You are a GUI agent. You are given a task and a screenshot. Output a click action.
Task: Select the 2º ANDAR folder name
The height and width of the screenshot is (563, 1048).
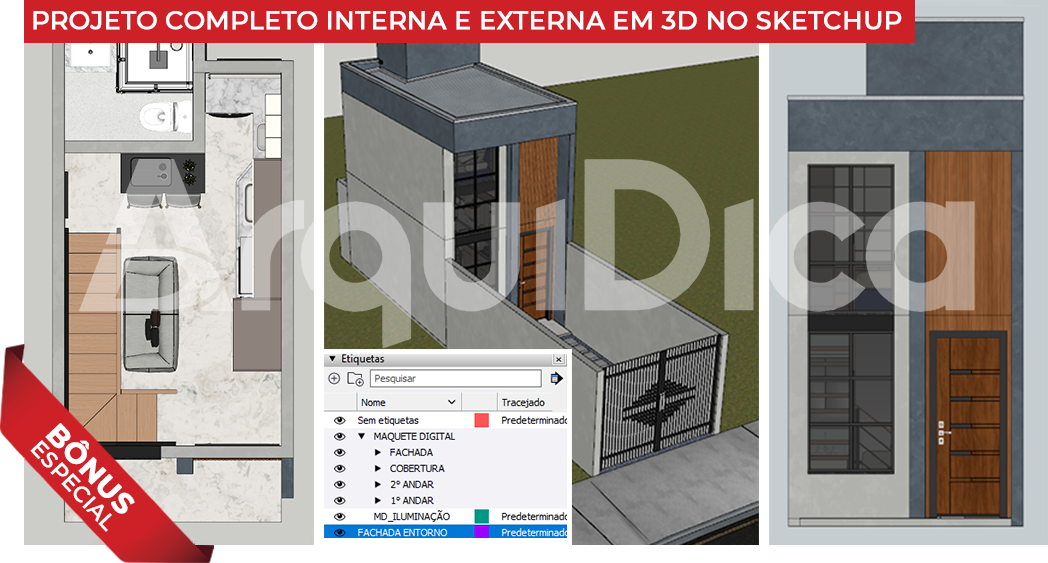[412, 485]
